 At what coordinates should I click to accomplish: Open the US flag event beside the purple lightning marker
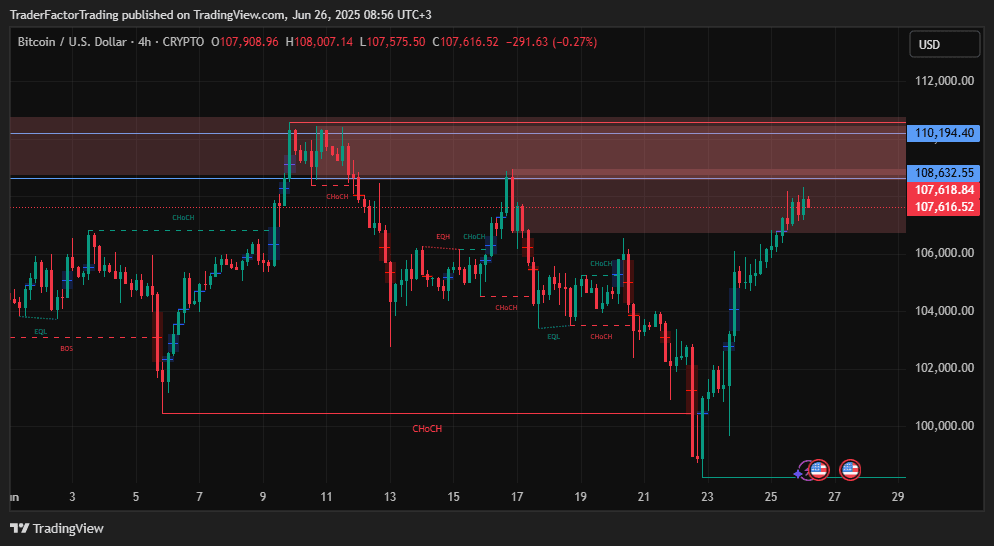(818, 470)
